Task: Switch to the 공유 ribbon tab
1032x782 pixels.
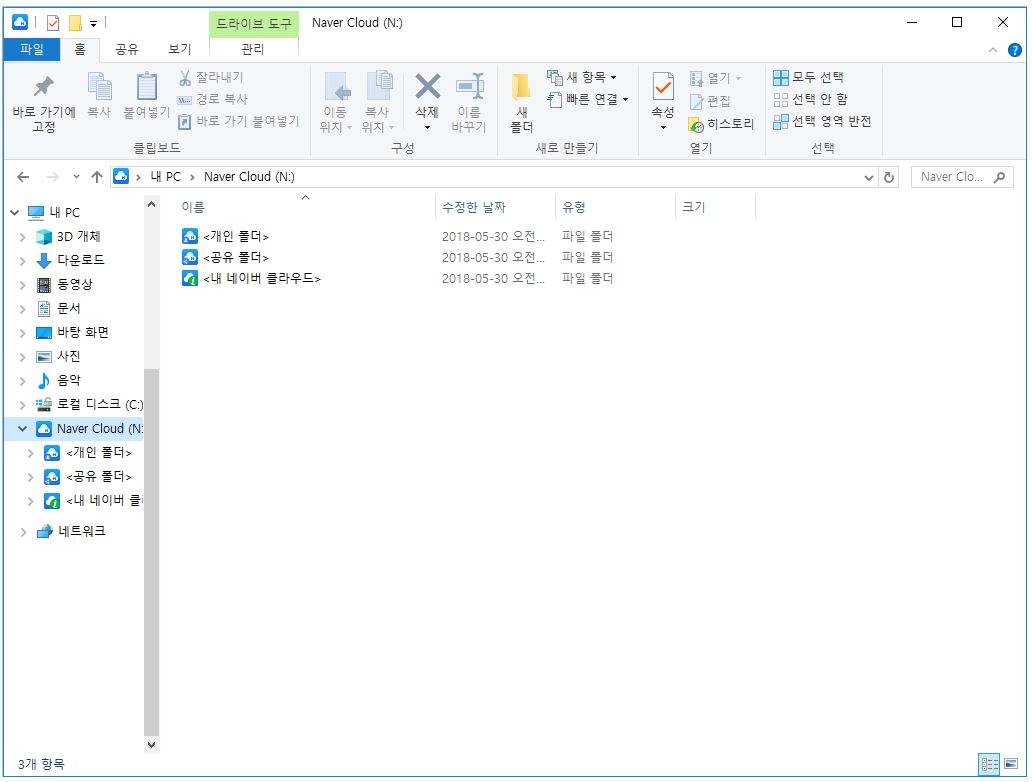Action: (x=127, y=49)
